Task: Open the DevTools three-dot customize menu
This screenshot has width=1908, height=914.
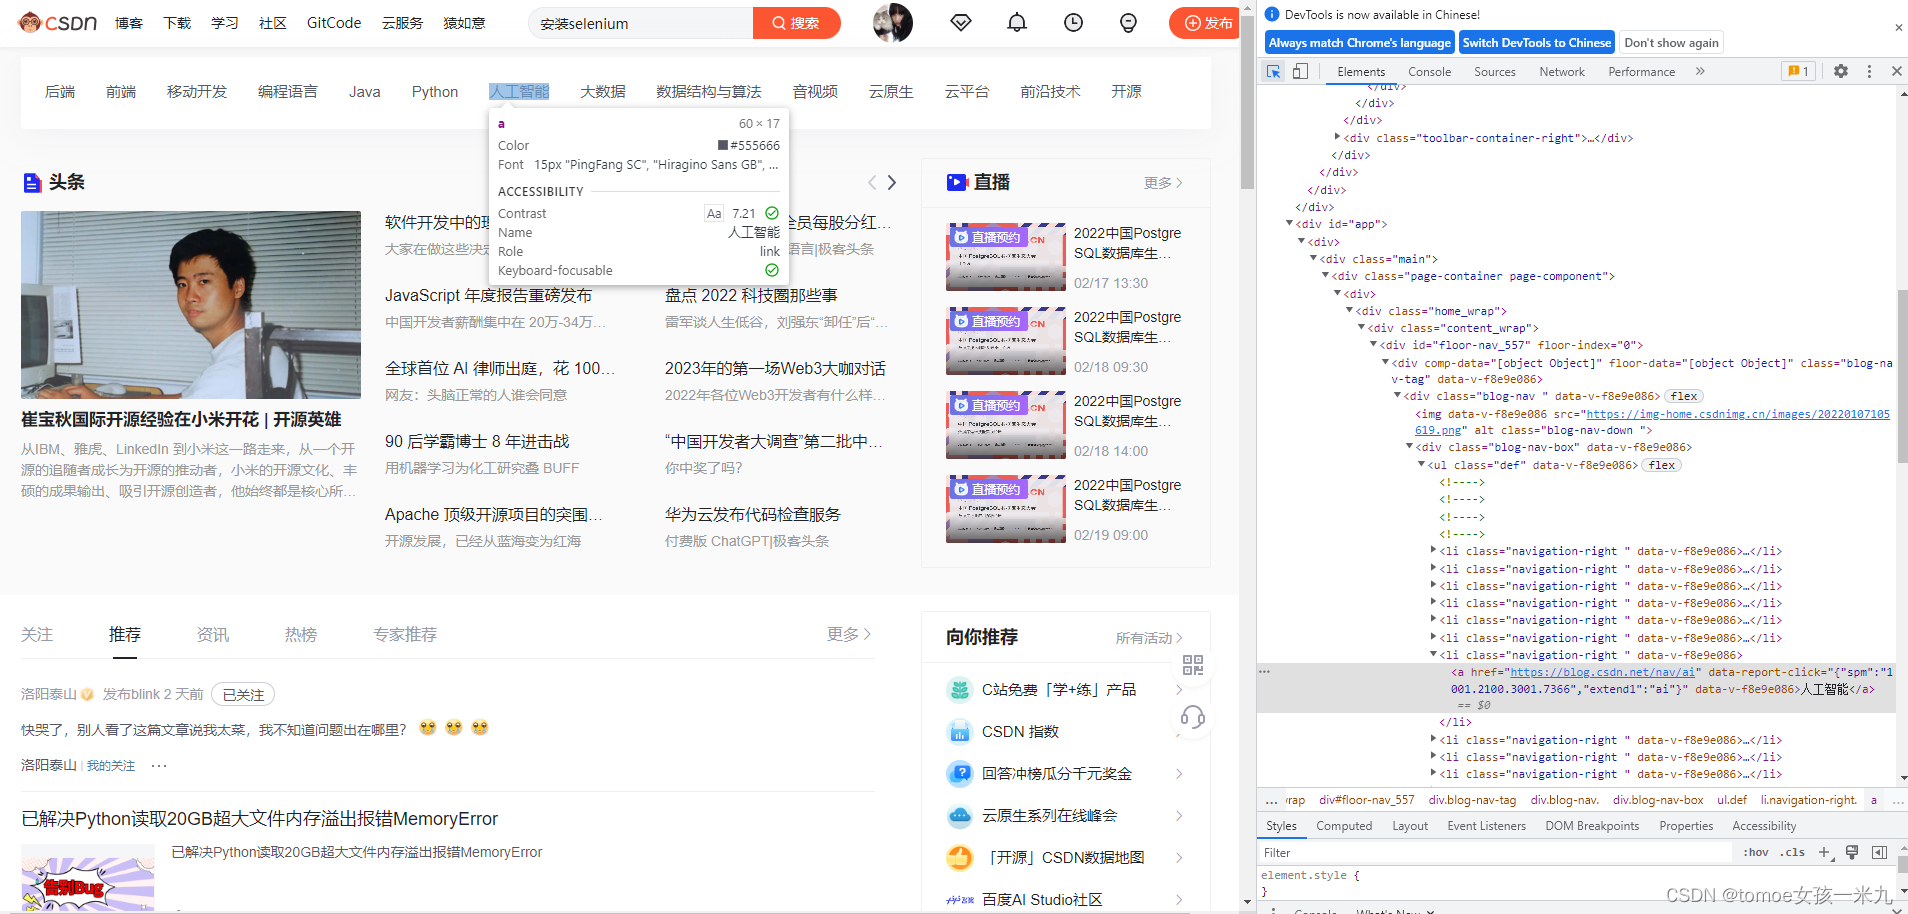Action: pos(1869,71)
